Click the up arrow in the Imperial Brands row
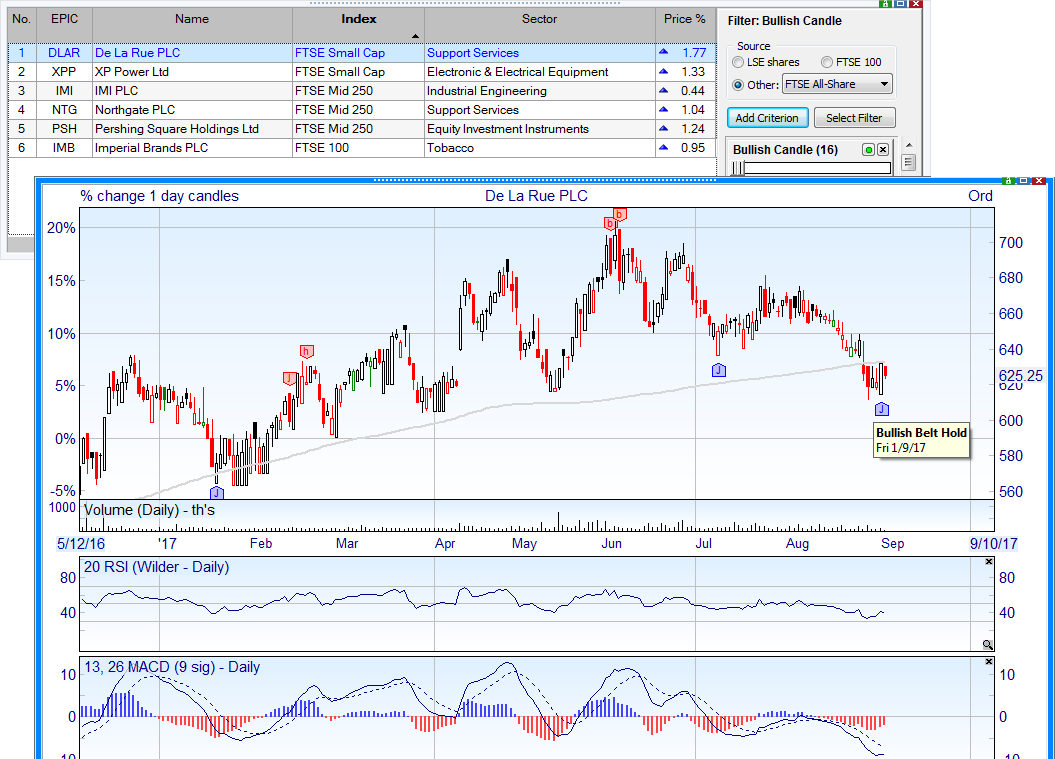Image resolution: width=1055 pixels, height=759 pixels. pyautogui.click(x=663, y=147)
